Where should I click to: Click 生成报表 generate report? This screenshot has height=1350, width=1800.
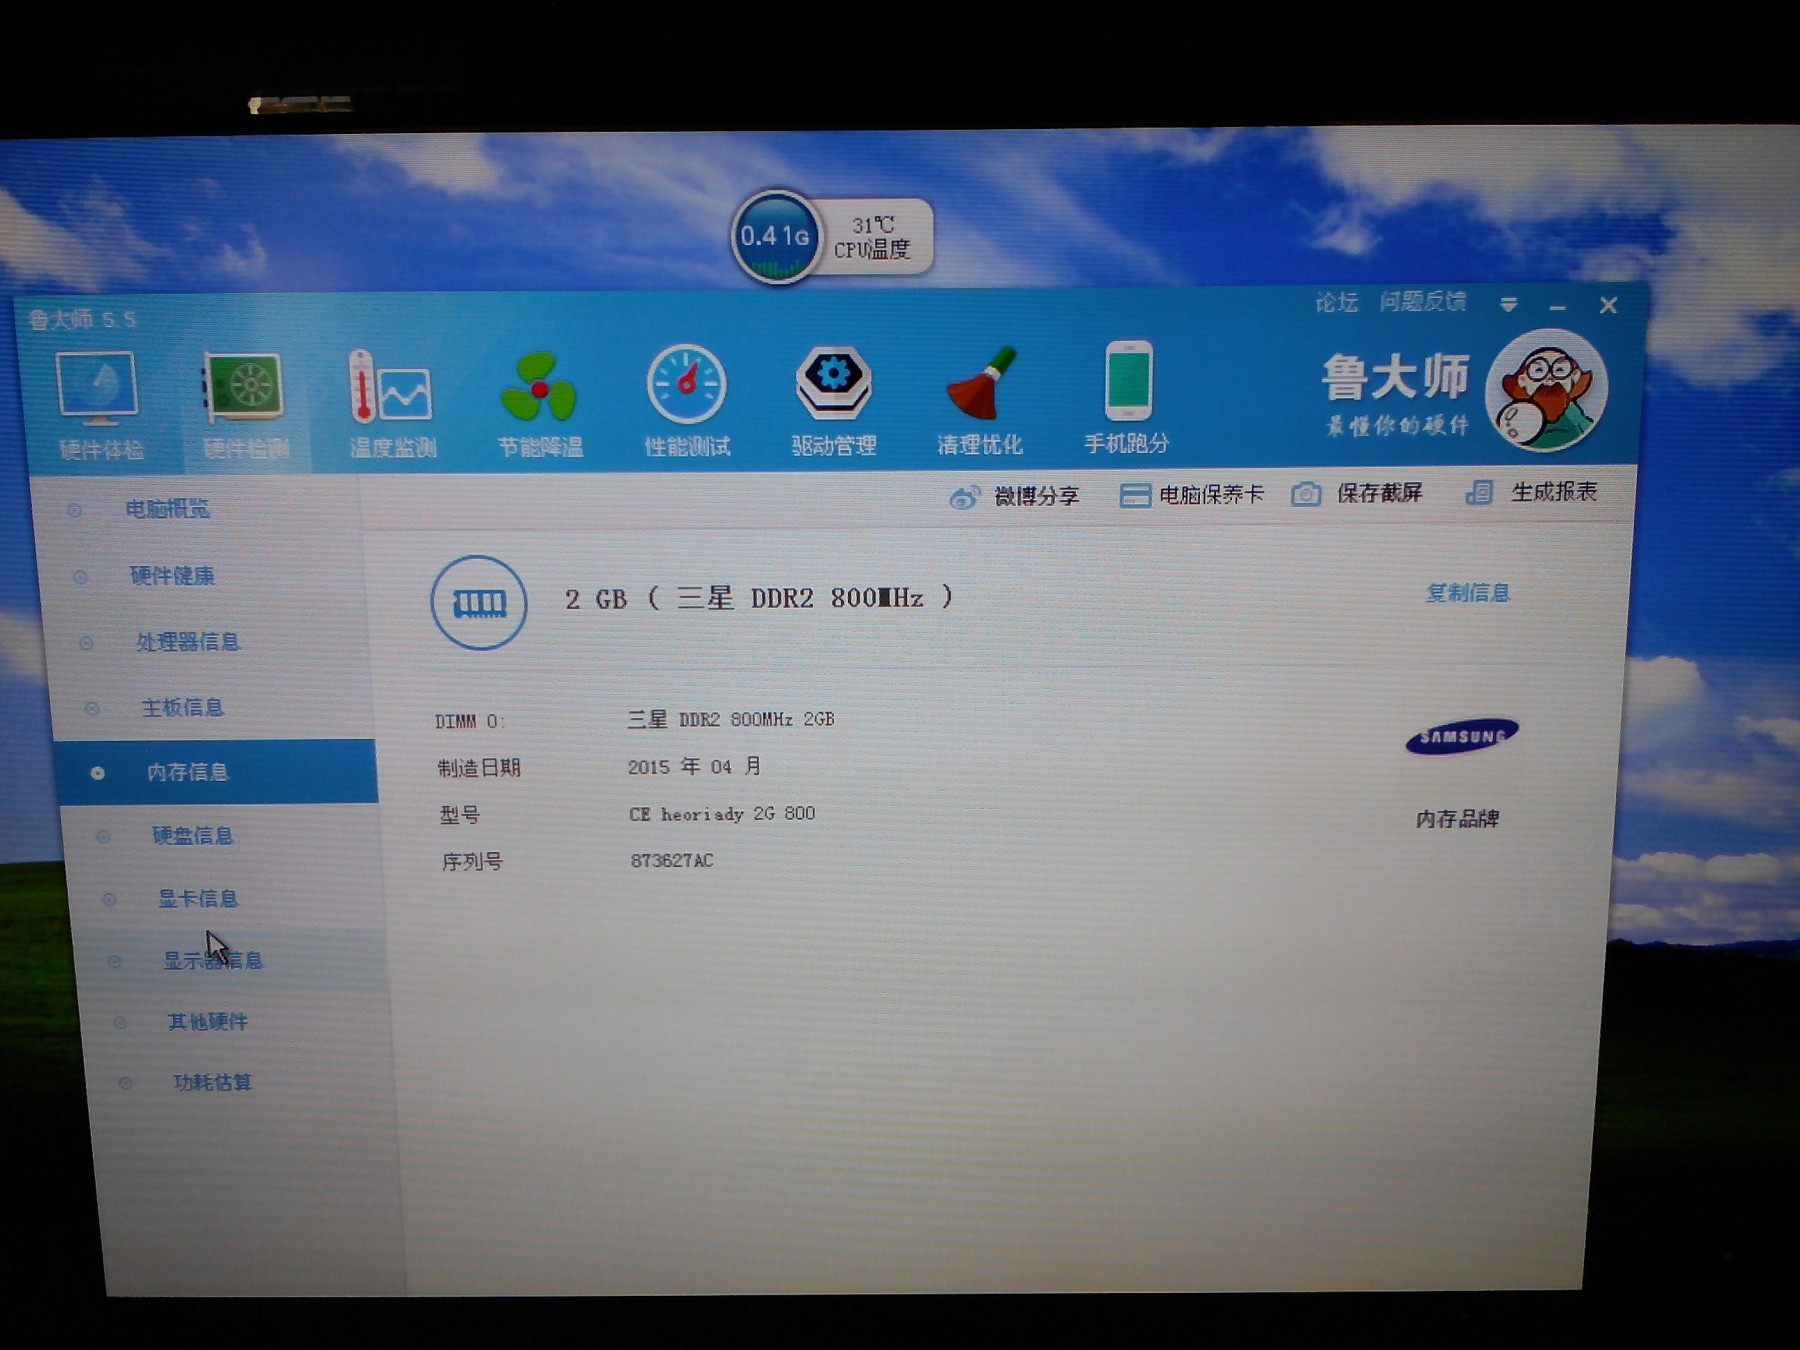[1532, 492]
